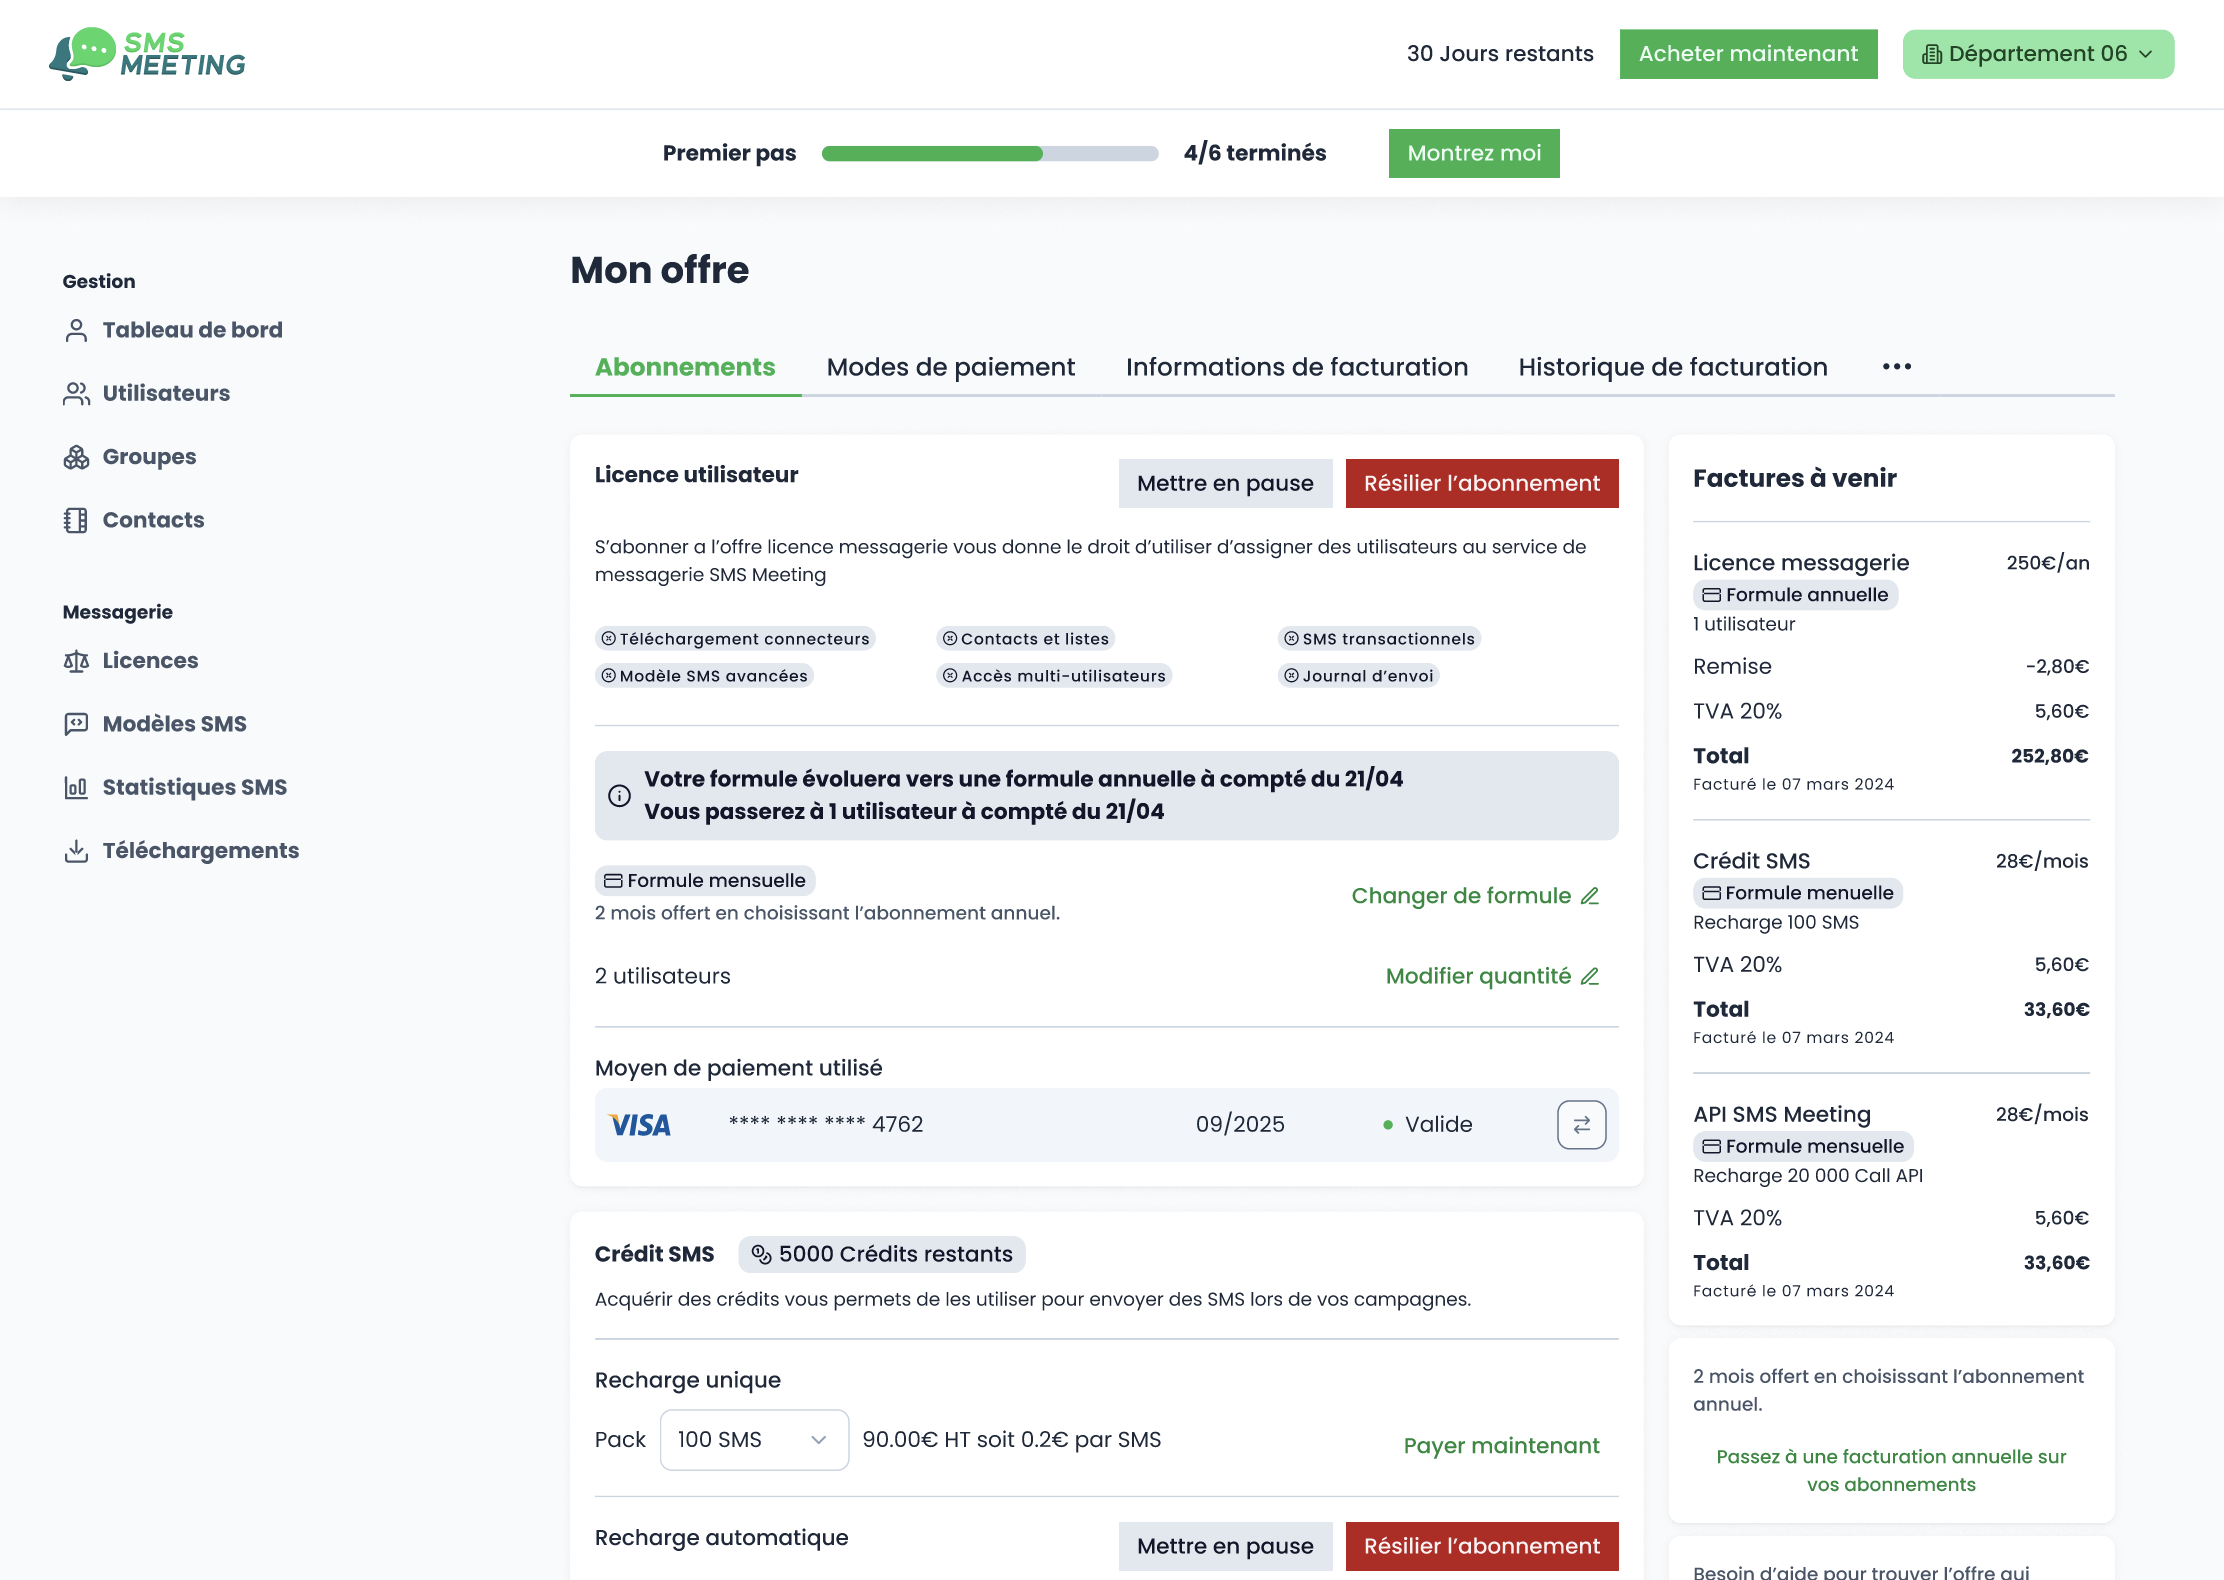Screen dimensions: 2224x1580
Task: Open Informations de facturation tab
Action: click(x=1297, y=367)
